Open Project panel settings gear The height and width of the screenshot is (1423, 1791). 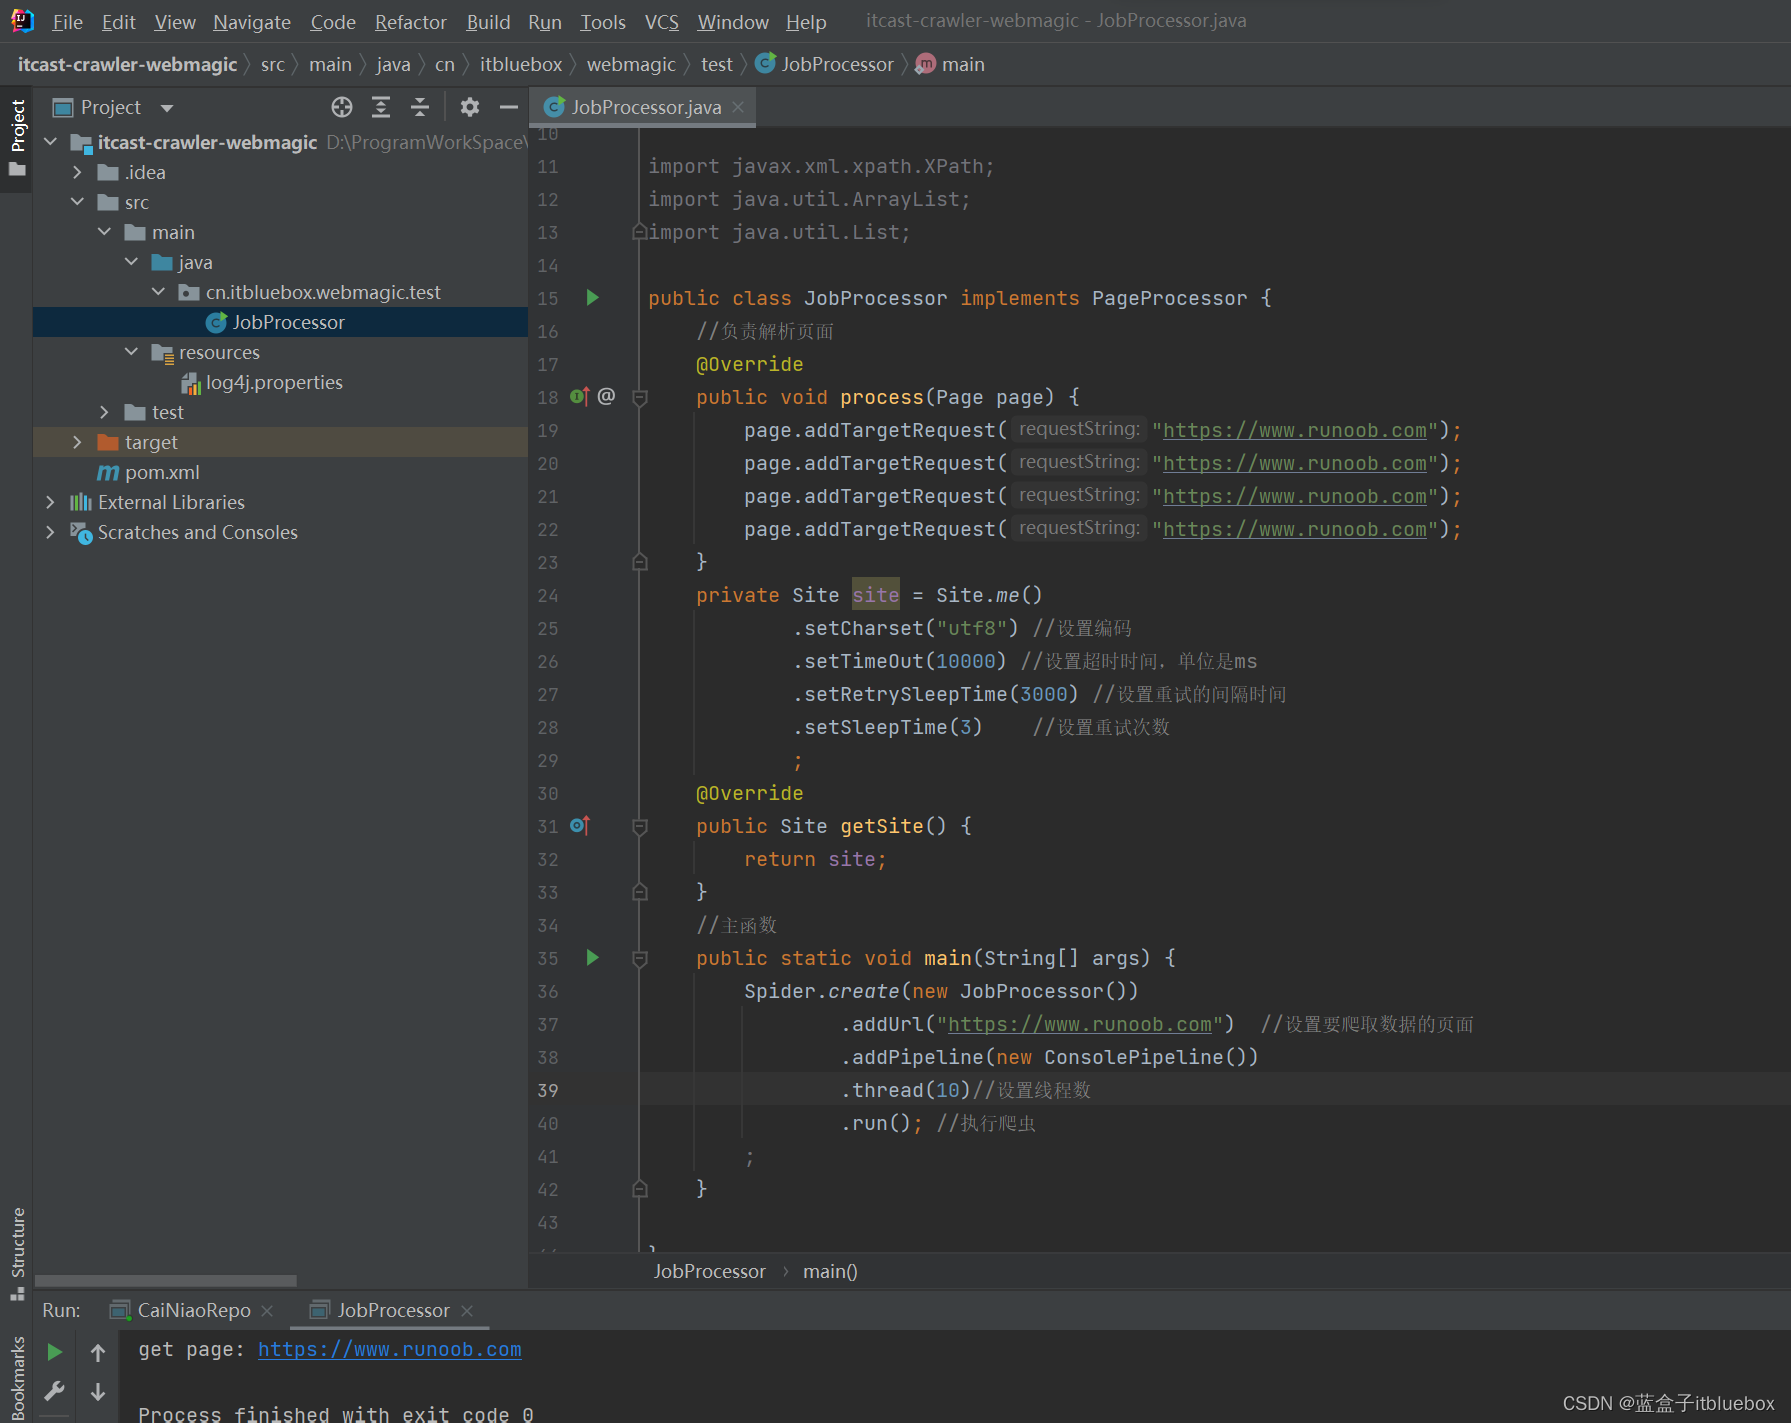[470, 107]
